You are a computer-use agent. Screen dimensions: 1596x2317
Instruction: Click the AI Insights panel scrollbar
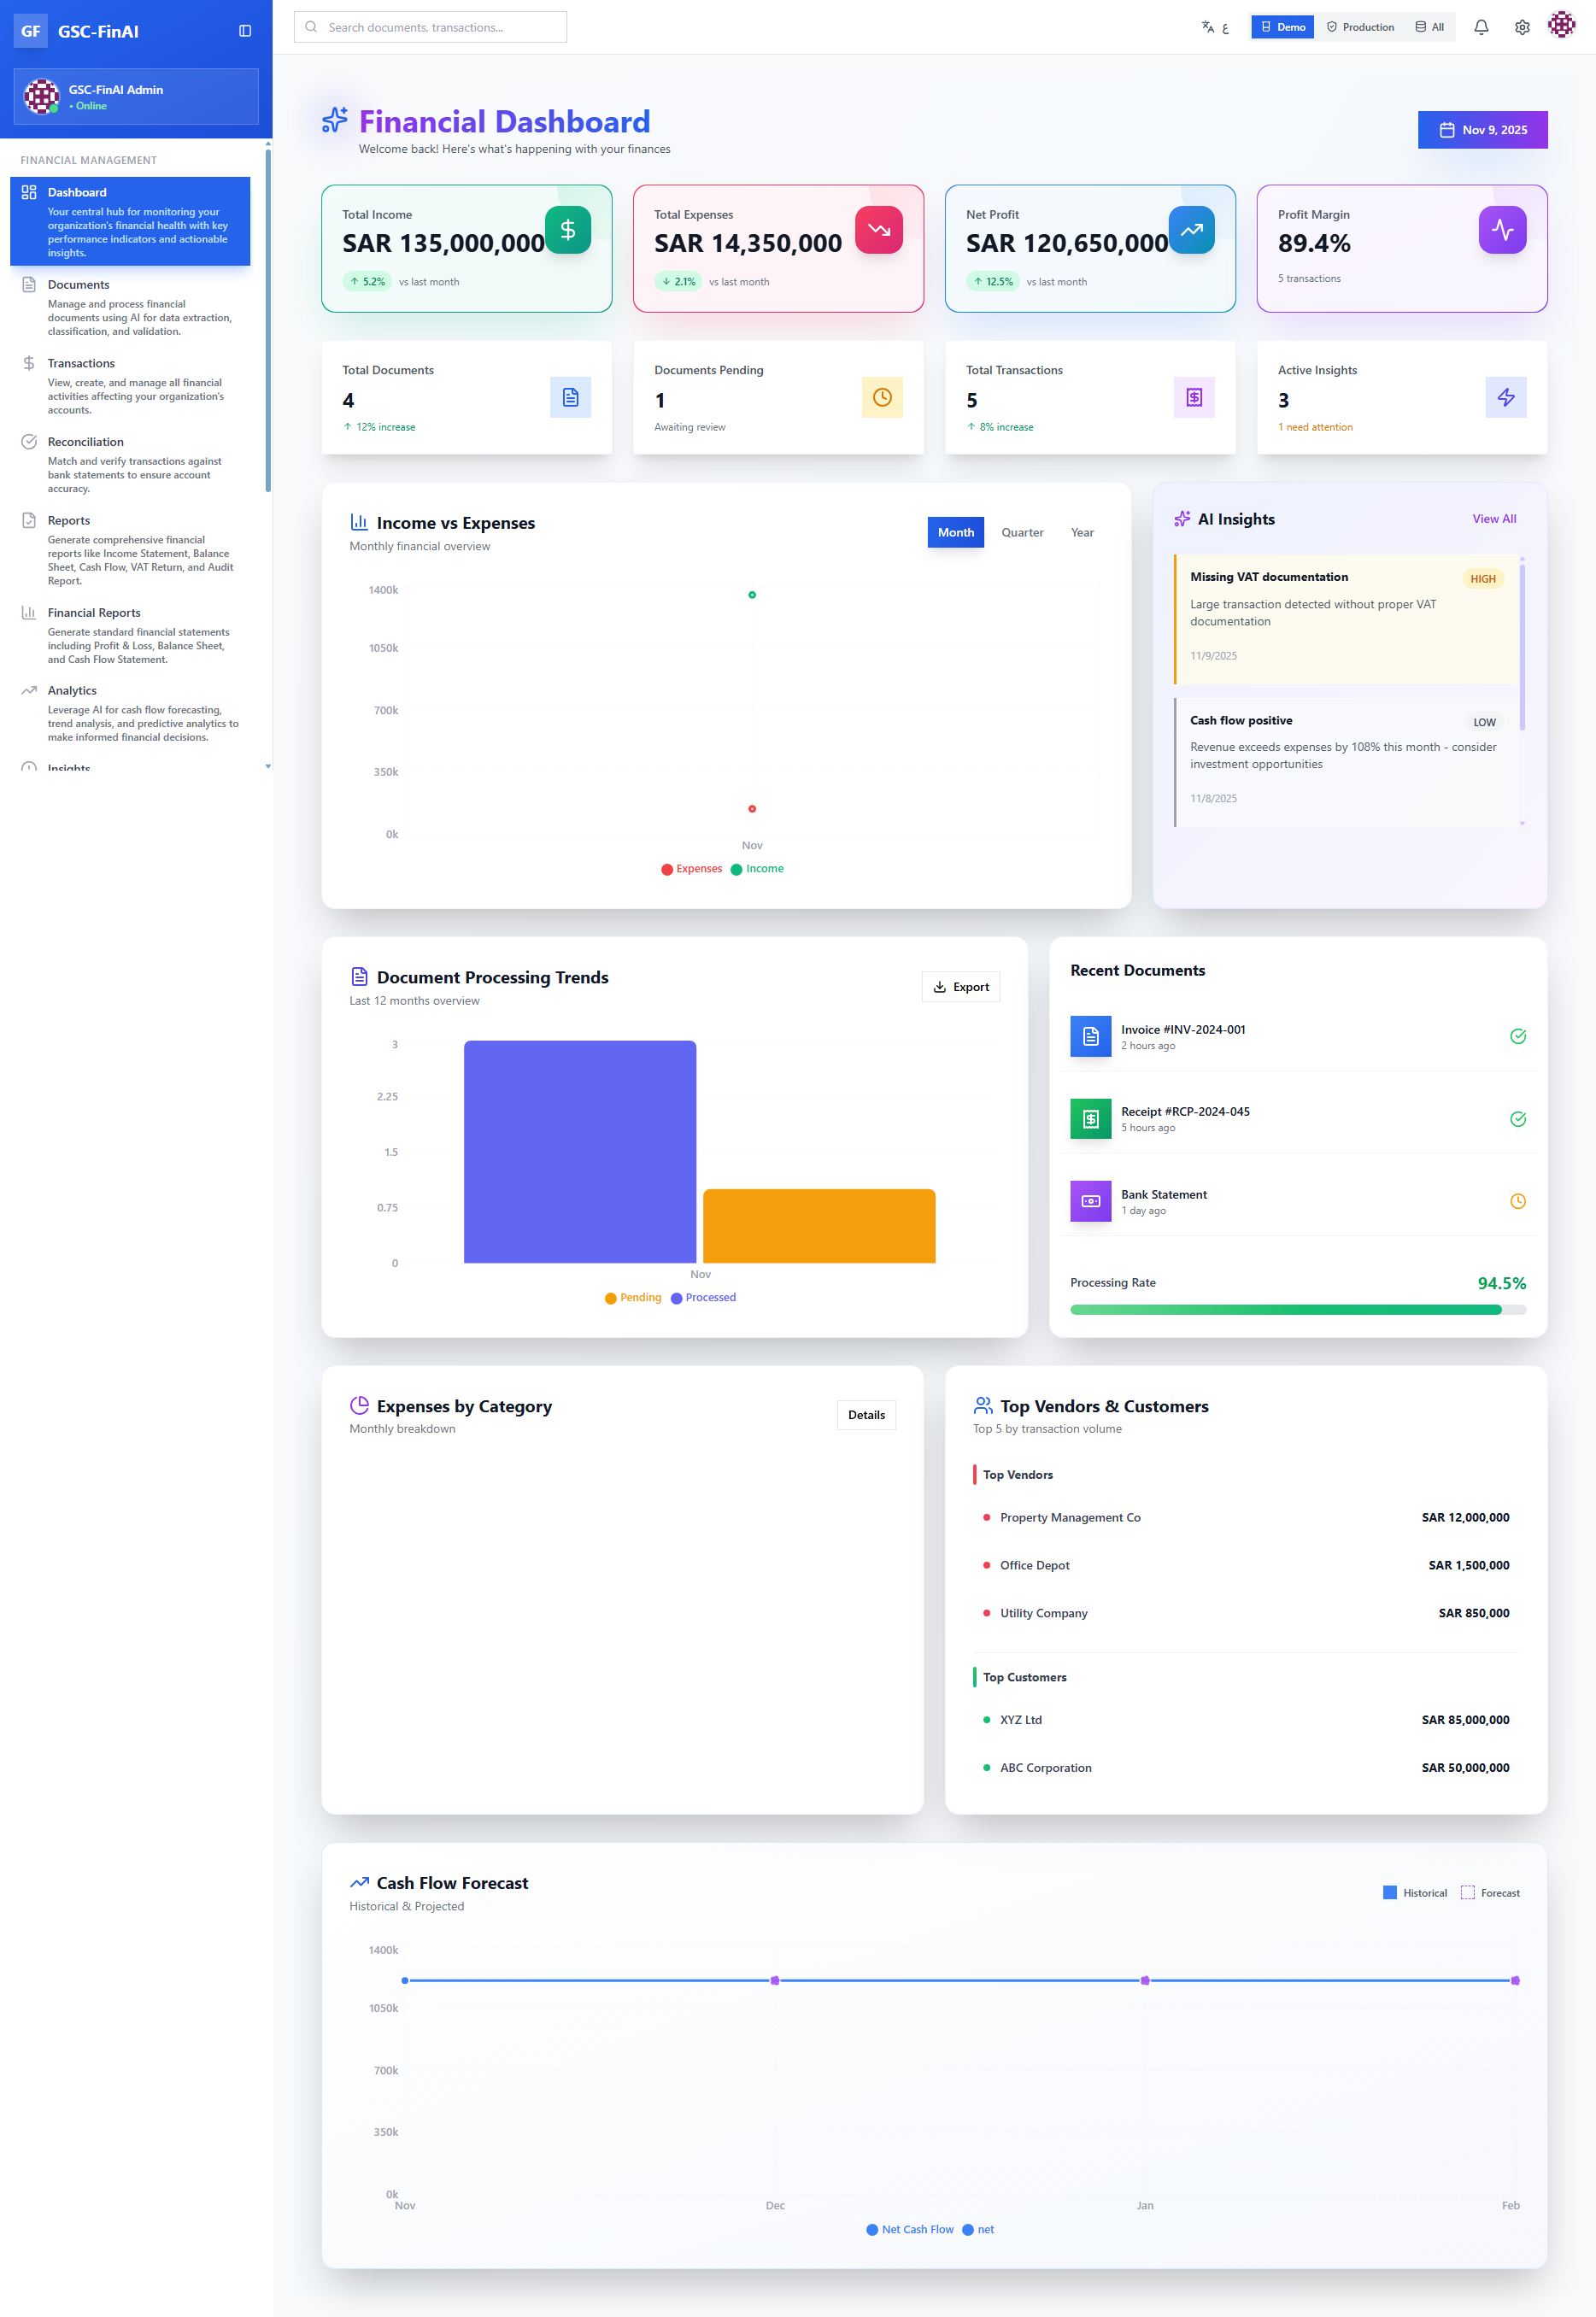pyautogui.click(x=1522, y=647)
